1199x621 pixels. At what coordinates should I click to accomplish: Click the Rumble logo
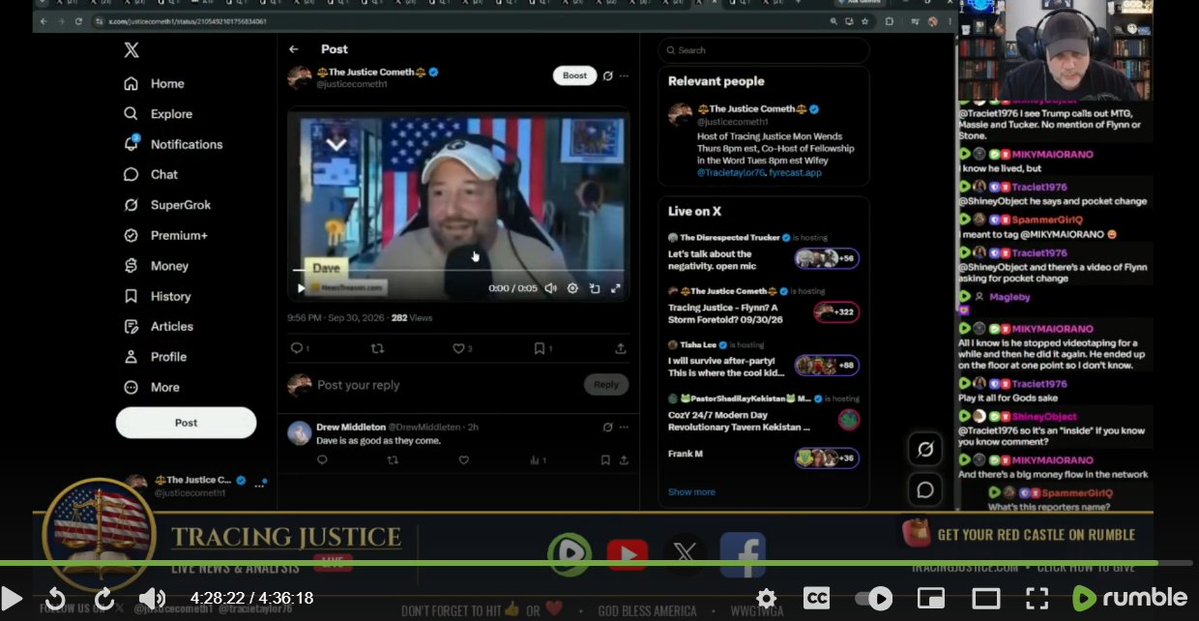(x=1129, y=598)
